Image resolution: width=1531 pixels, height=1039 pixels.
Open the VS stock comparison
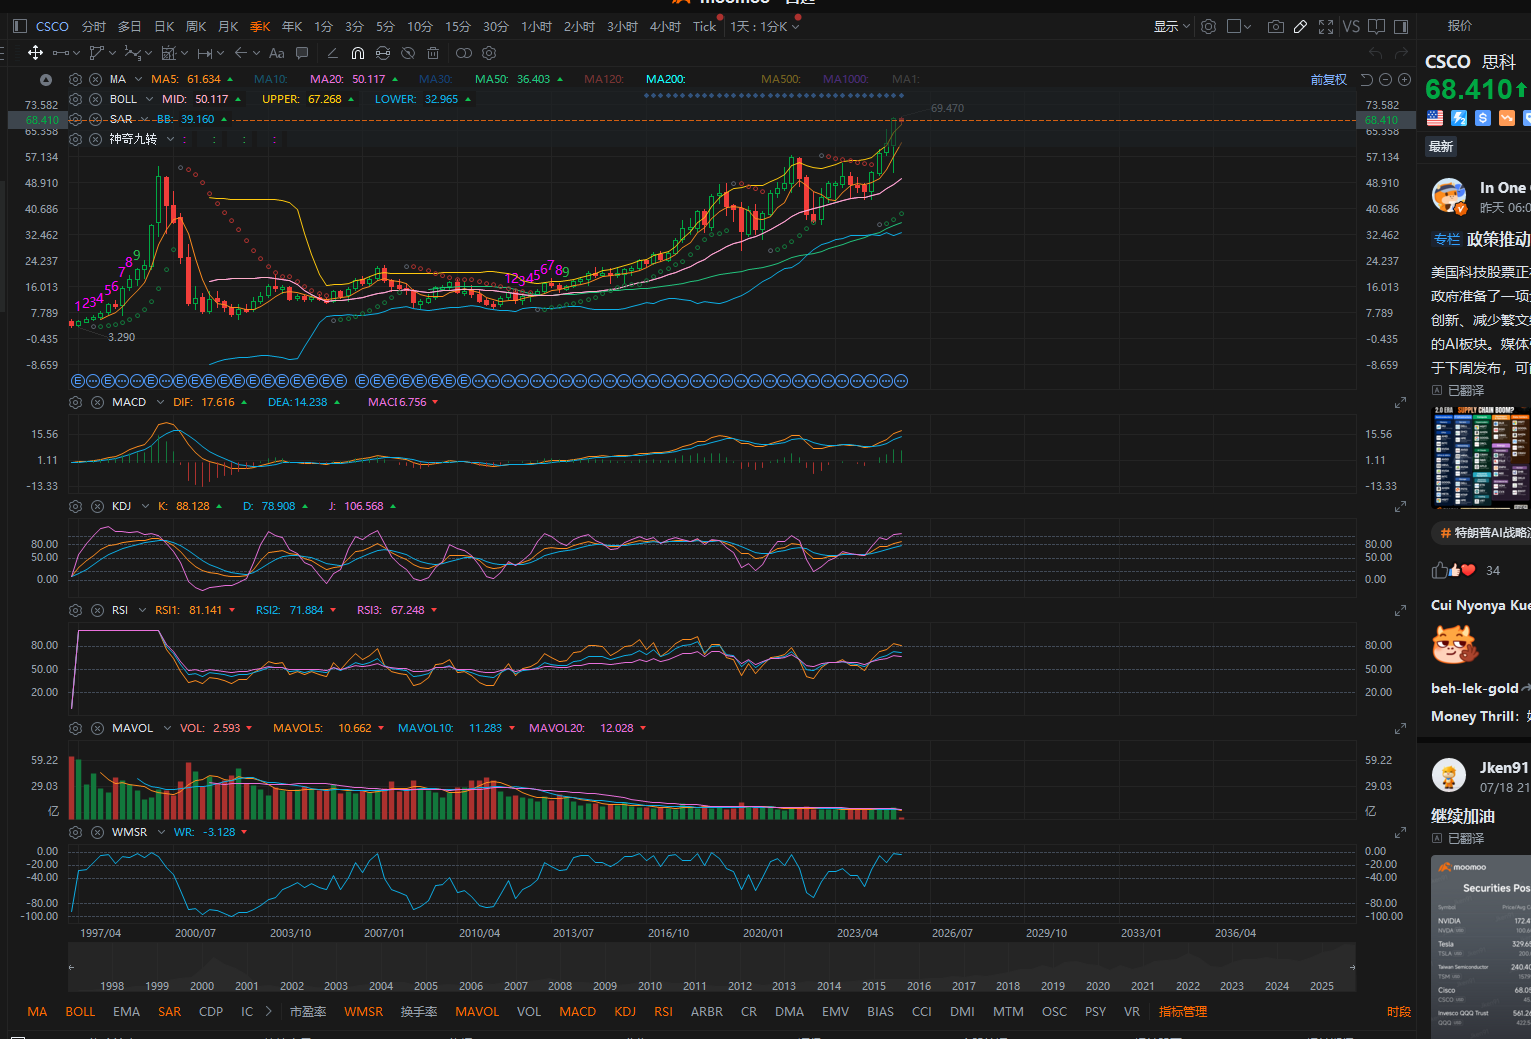[x=1351, y=27]
